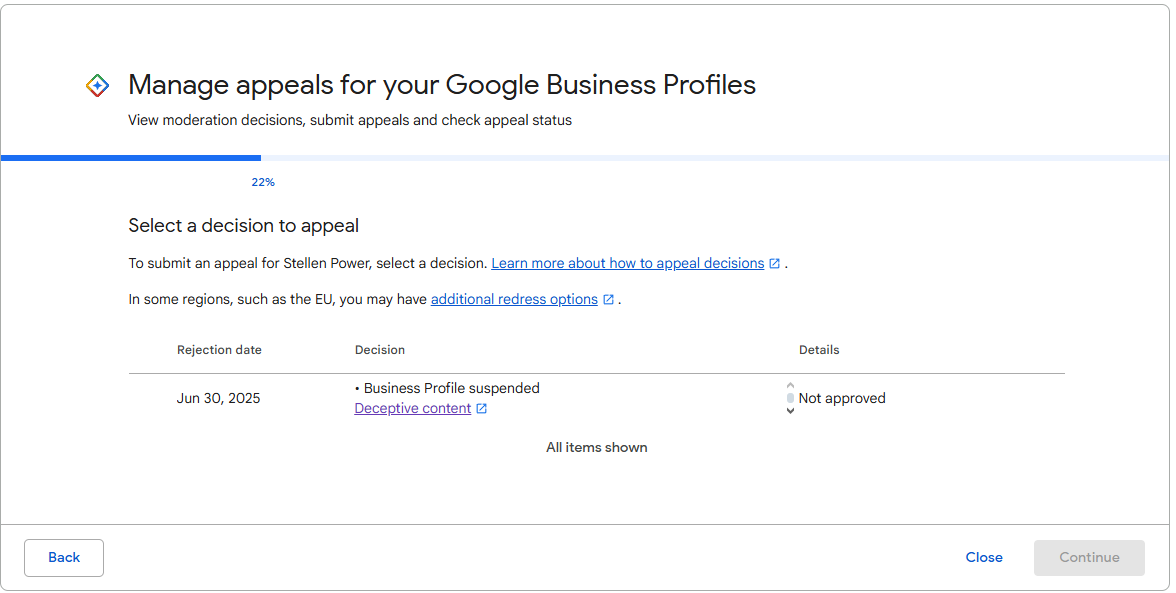Click the Rejection date column header
Viewport: 1176px width, 593px height.
[219, 350]
